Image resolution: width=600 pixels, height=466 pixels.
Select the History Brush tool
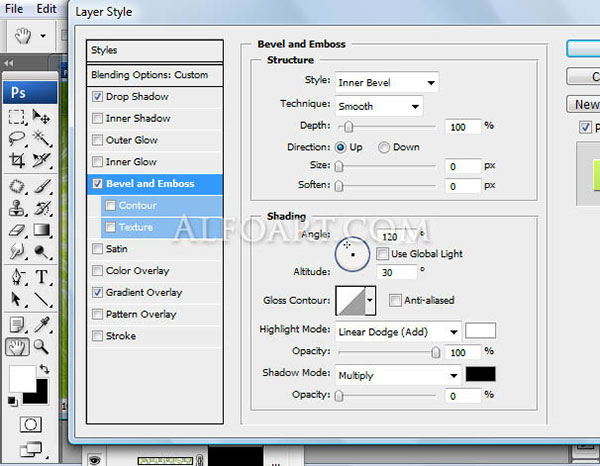coord(41,209)
